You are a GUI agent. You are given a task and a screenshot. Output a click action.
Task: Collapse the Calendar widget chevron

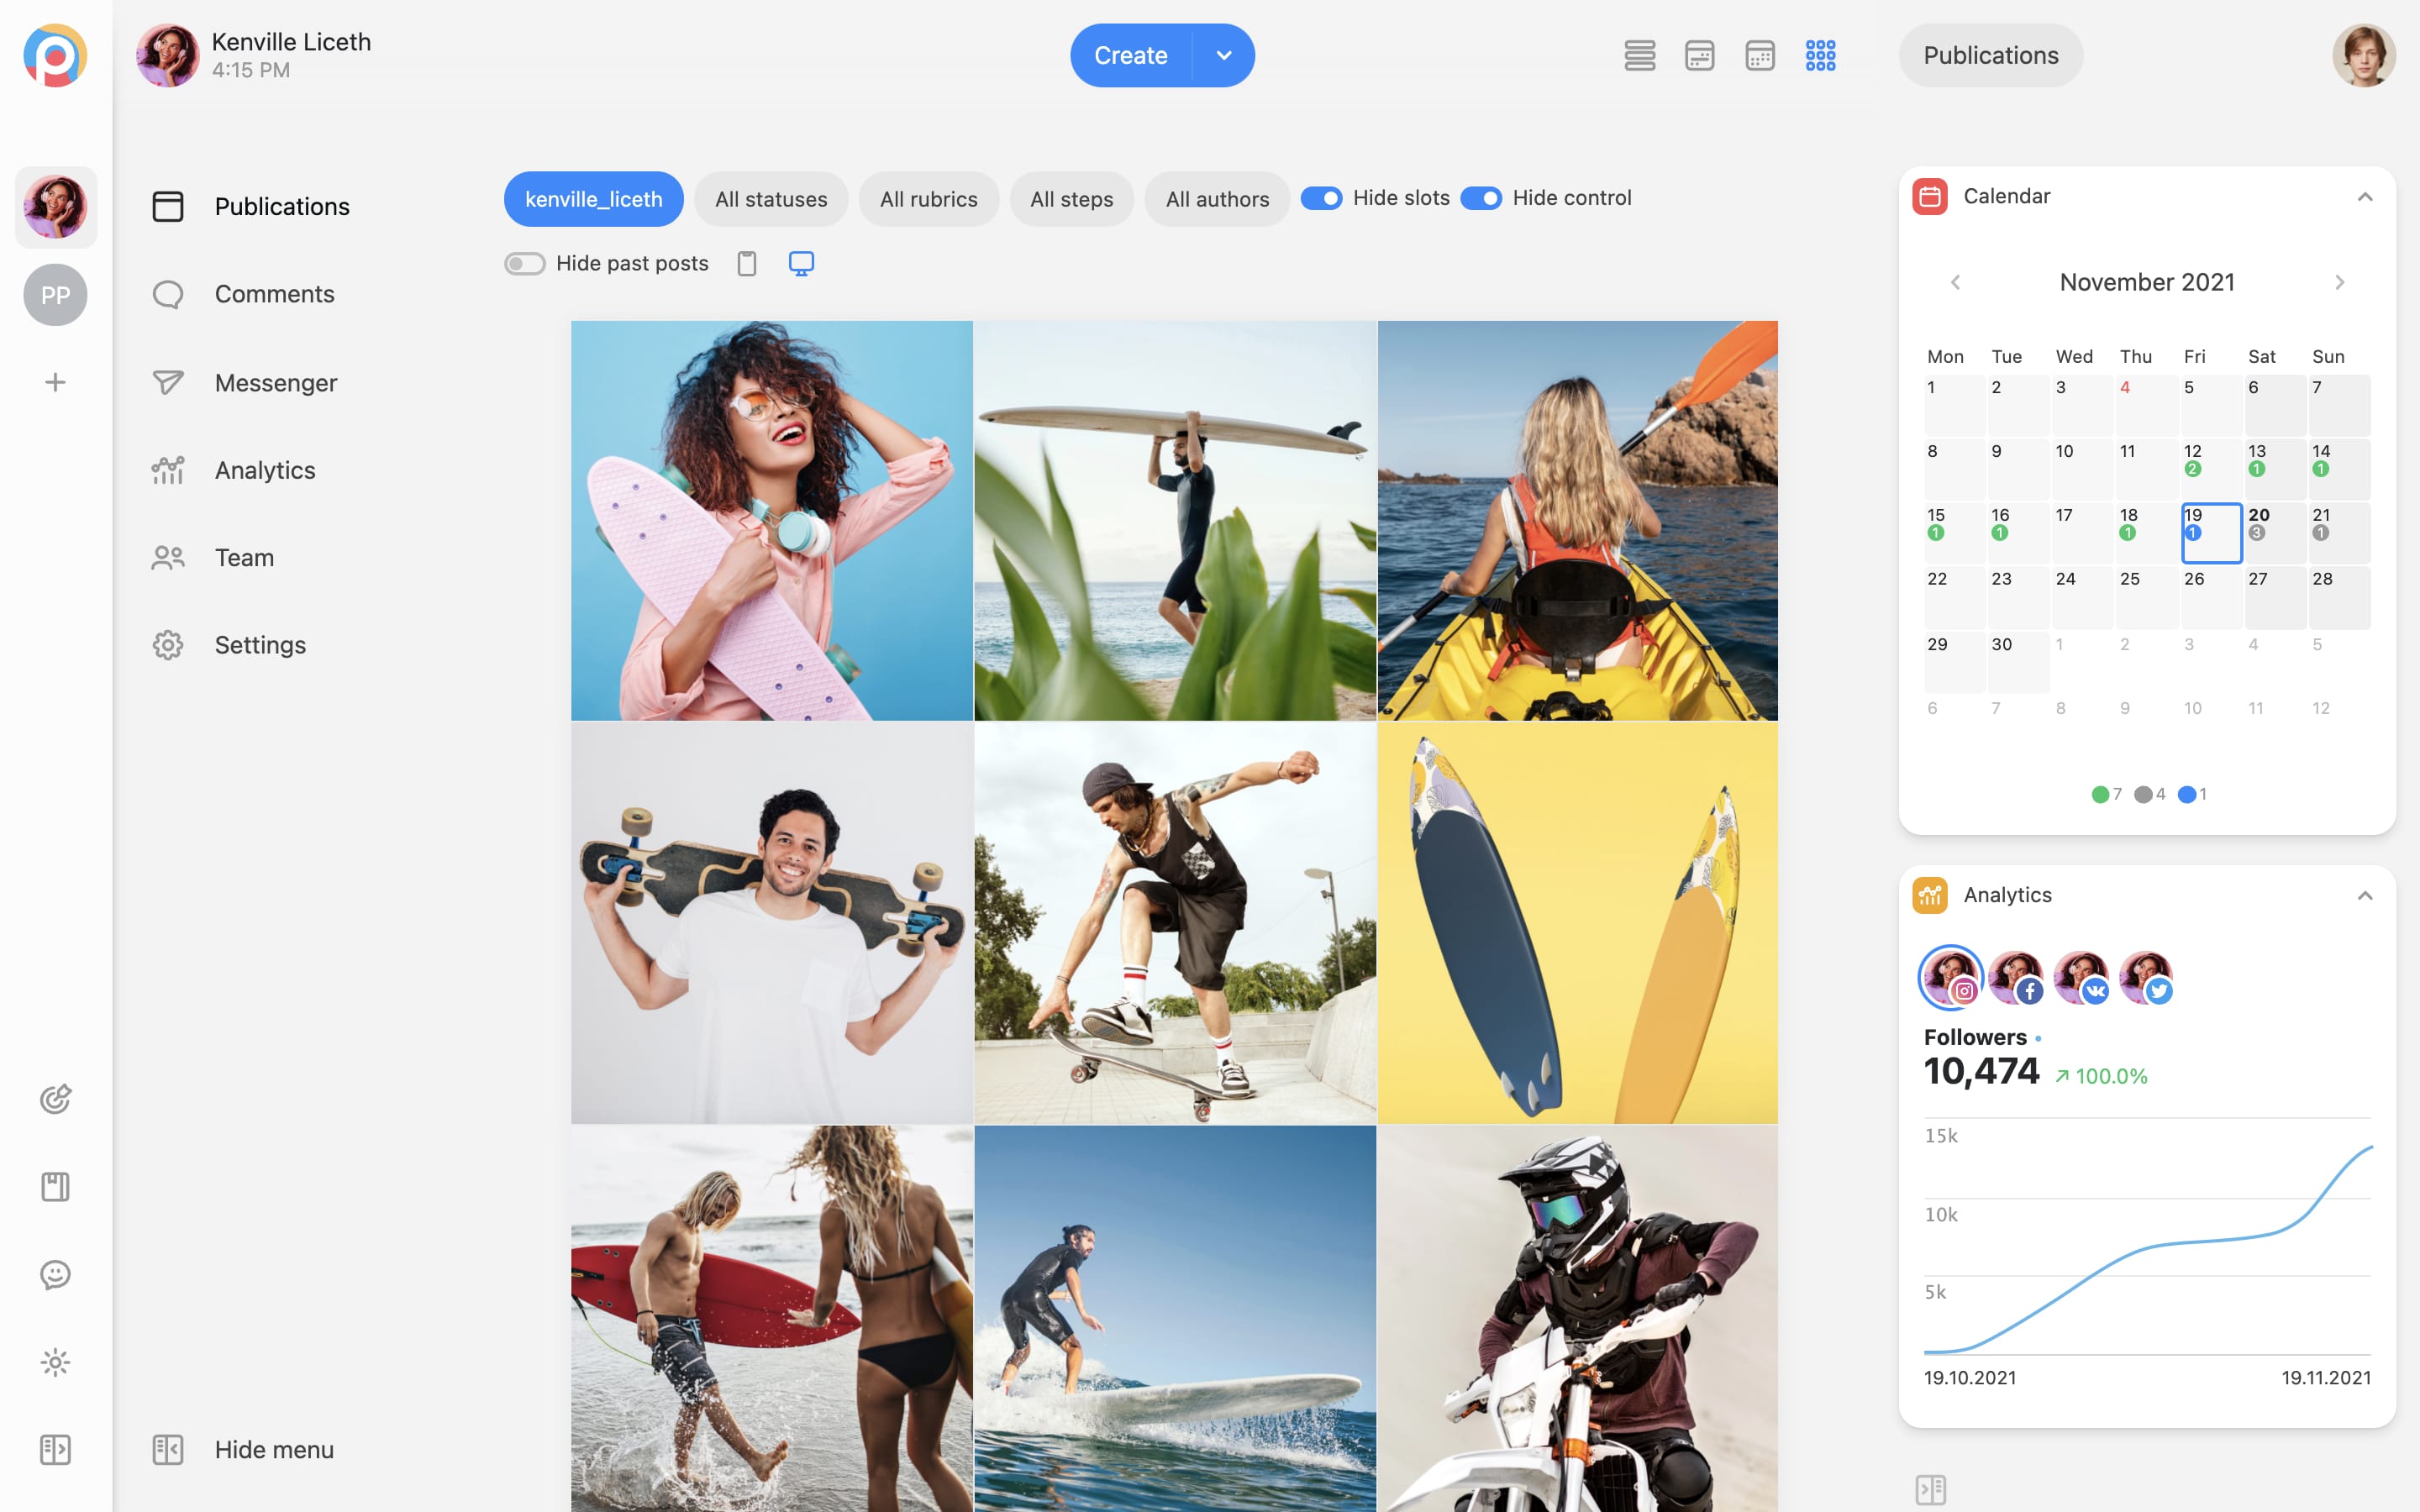(x=2365, y=197)
